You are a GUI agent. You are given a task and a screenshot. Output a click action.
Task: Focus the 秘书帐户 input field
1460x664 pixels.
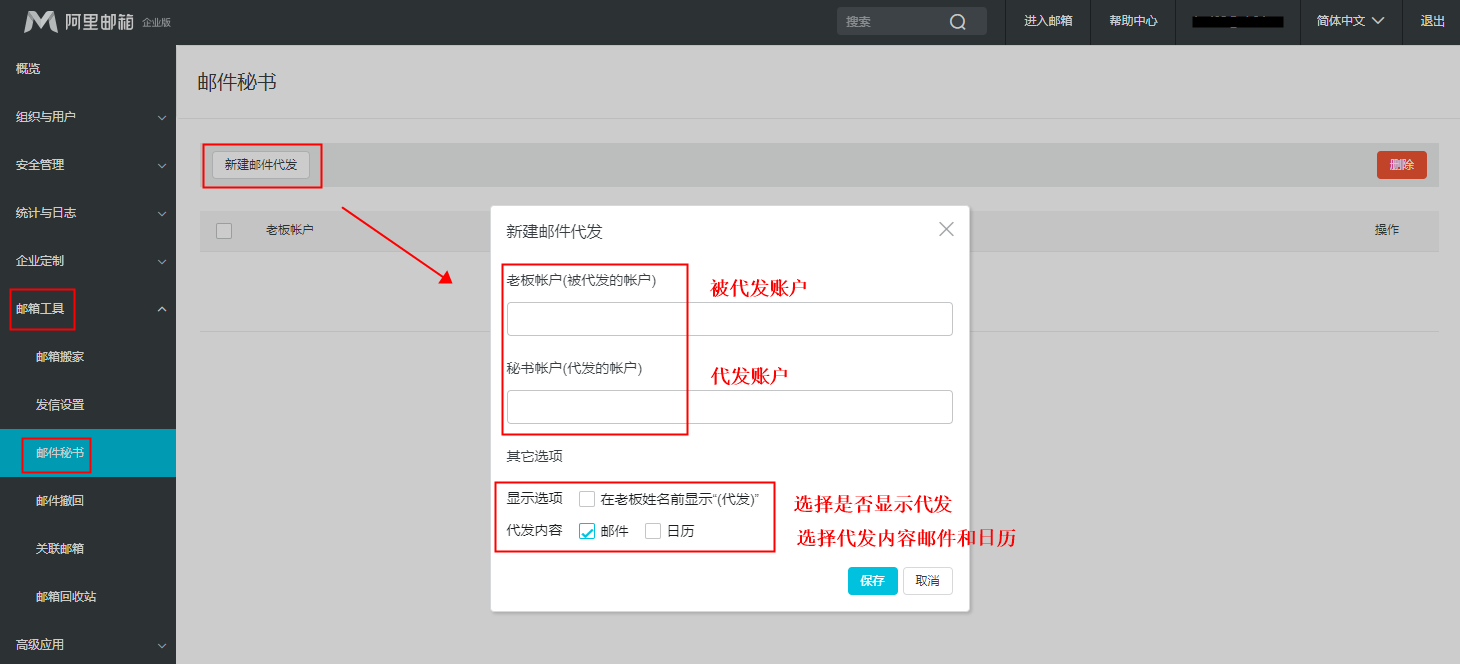(730, 407)
